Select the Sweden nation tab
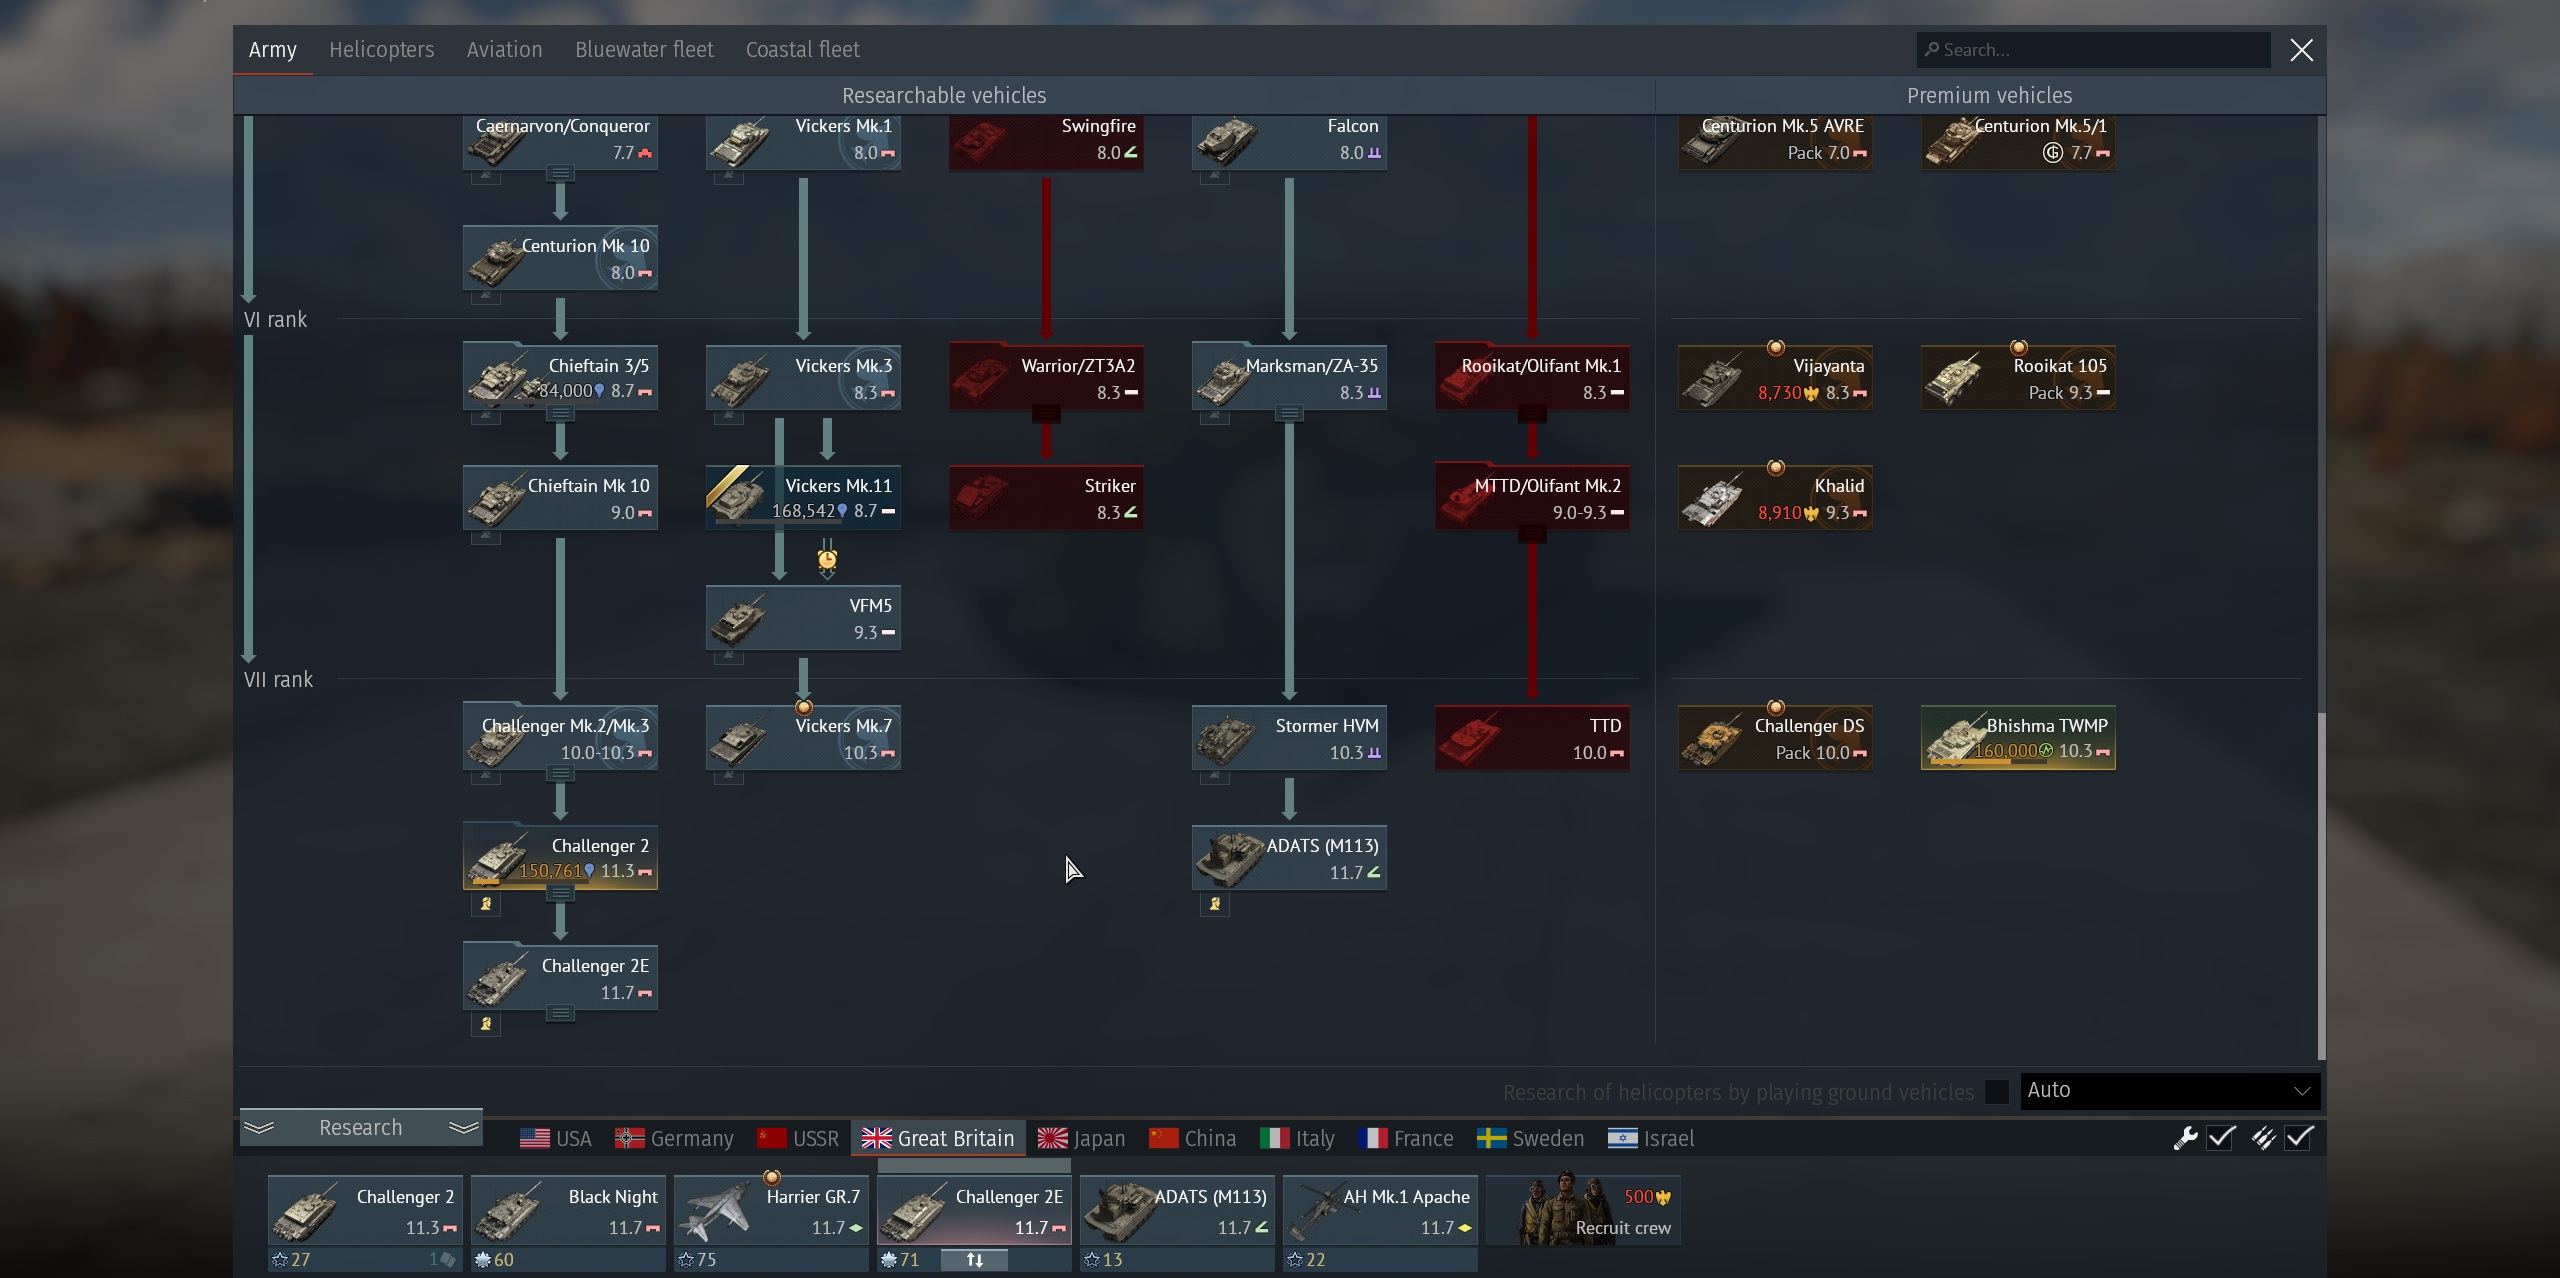2560x1278 pixels. click(x=1531, y=1139)
